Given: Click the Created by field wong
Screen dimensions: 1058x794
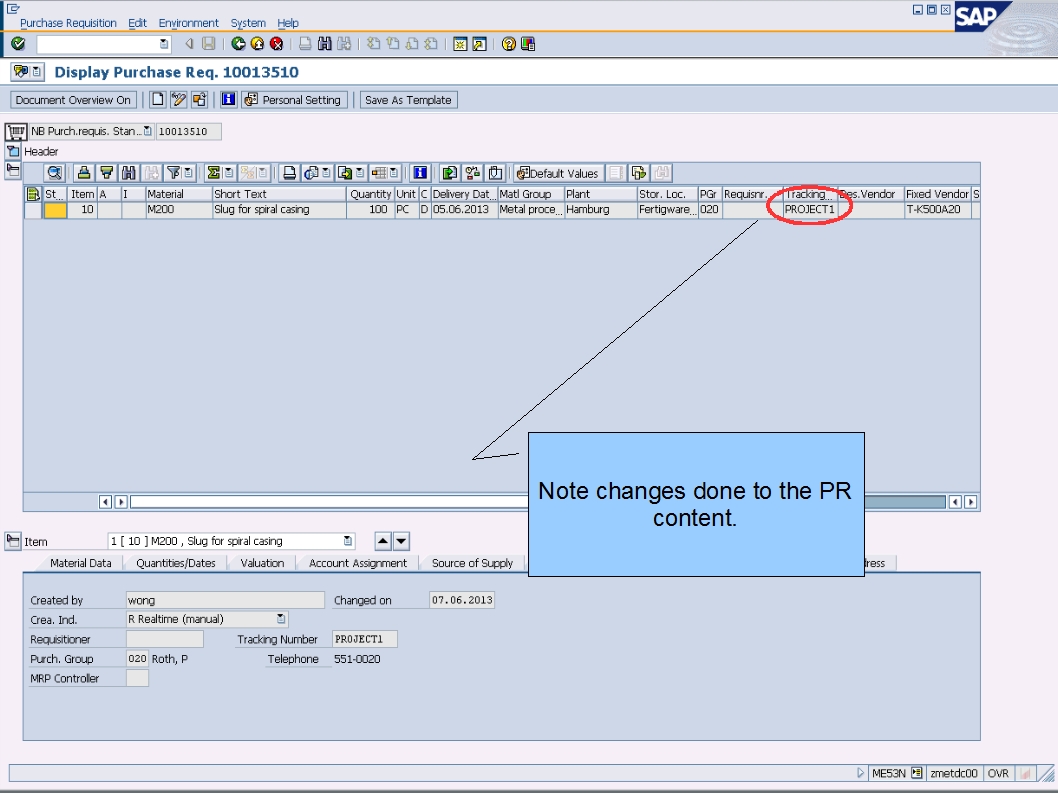Looking at the screenshot, I should (225, 600).
